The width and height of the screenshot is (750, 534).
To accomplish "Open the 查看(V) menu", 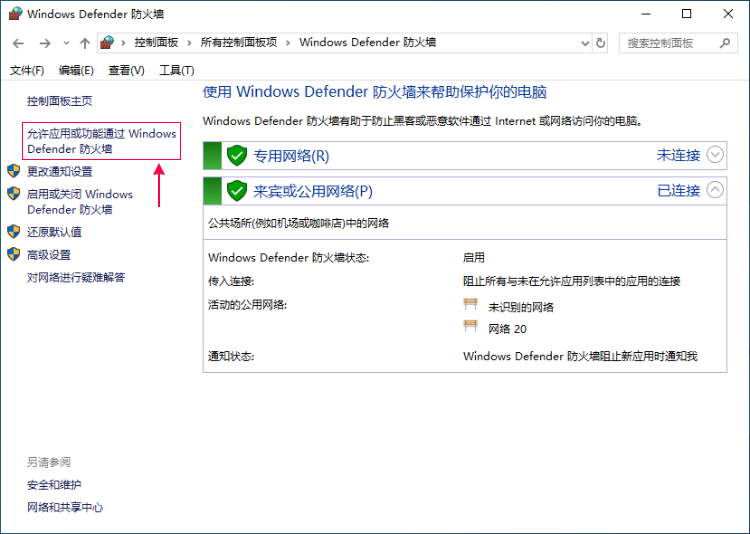I will [x=126, y=70].
